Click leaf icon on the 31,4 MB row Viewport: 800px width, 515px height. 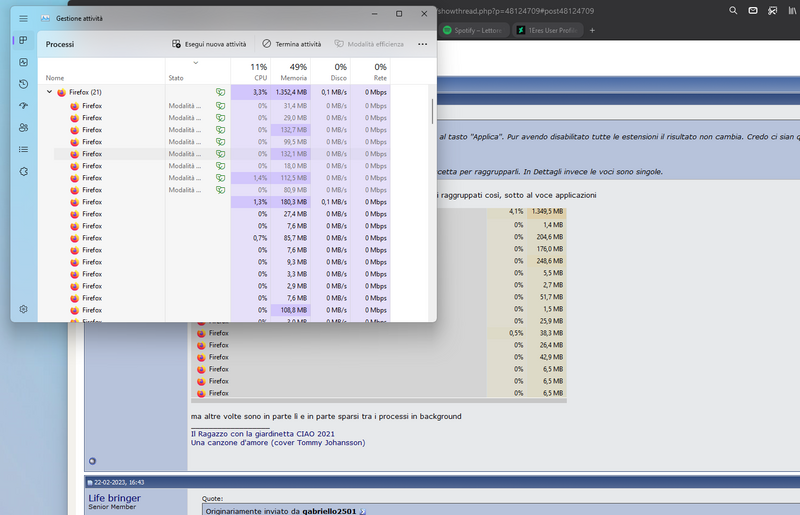point(220,106)
